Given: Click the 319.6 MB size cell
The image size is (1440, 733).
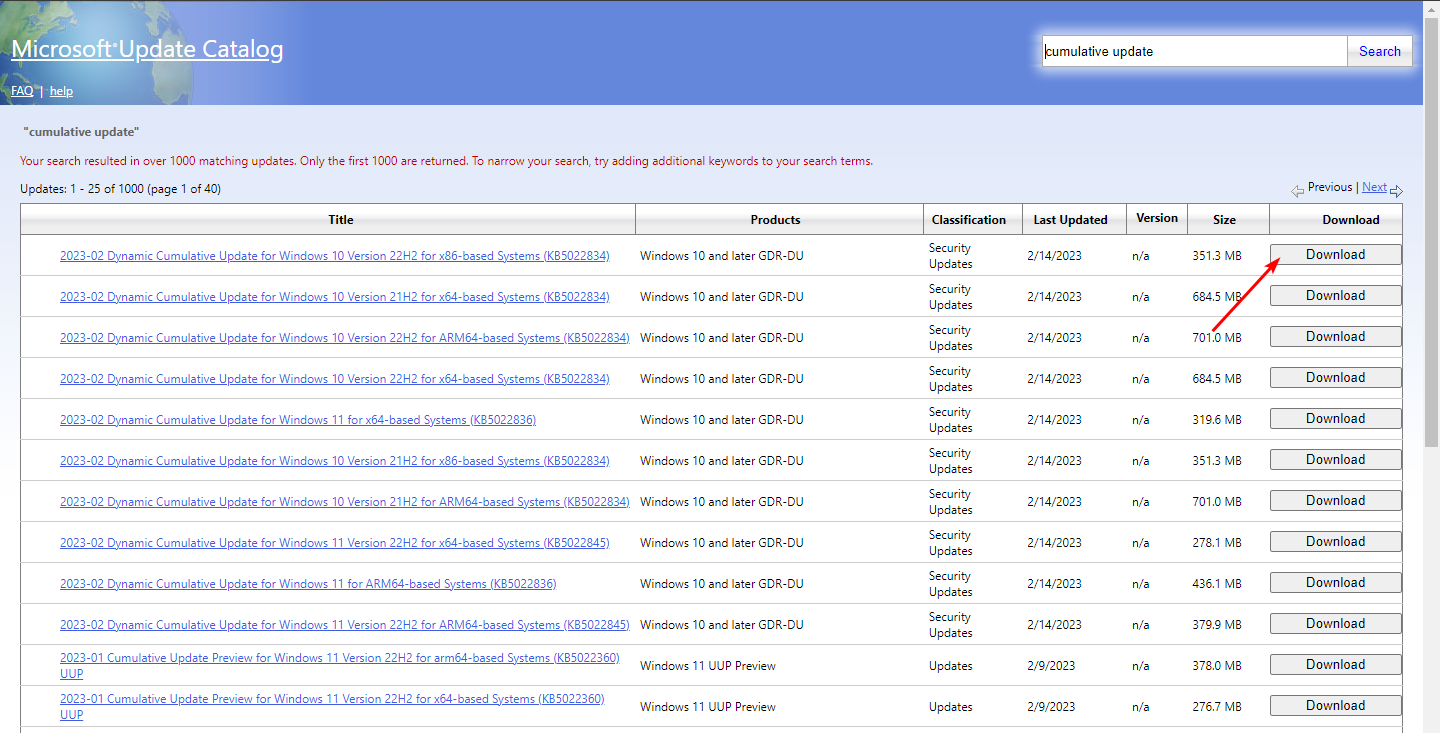Looking at the screenshot, I should [1217, 420].
